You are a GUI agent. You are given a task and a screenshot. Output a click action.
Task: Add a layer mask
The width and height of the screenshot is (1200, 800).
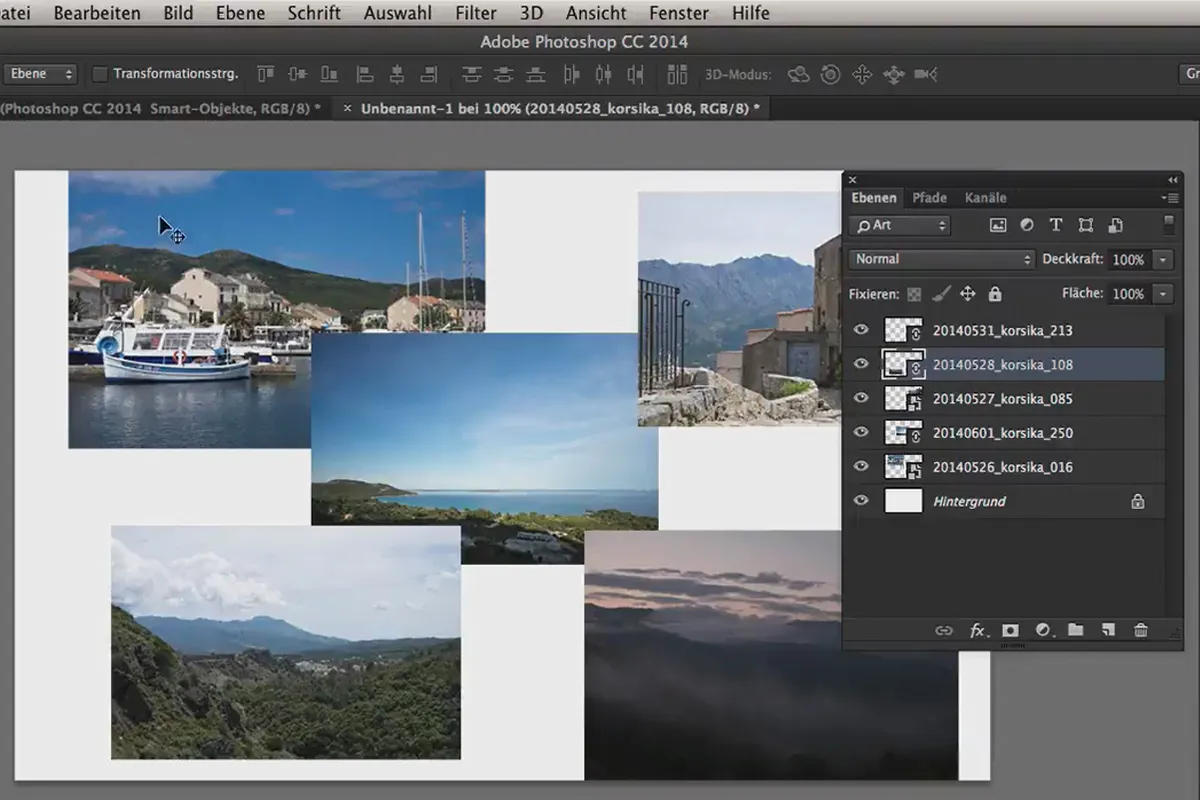pos(1011,630)
